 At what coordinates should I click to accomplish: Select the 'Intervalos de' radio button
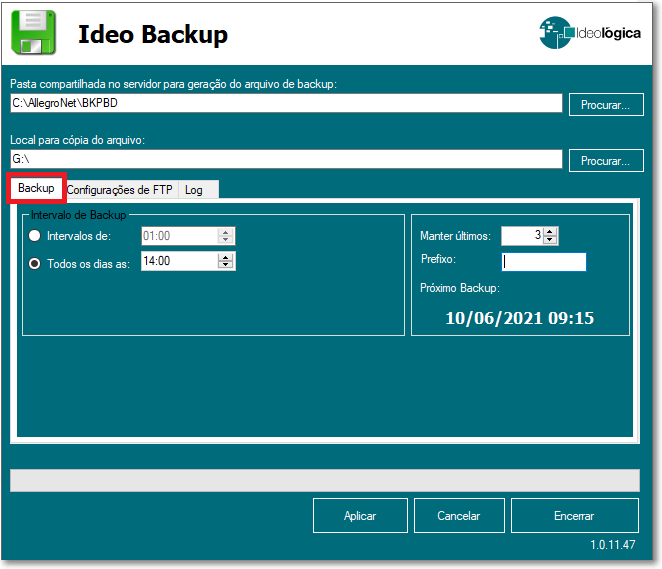click(35, 236)
